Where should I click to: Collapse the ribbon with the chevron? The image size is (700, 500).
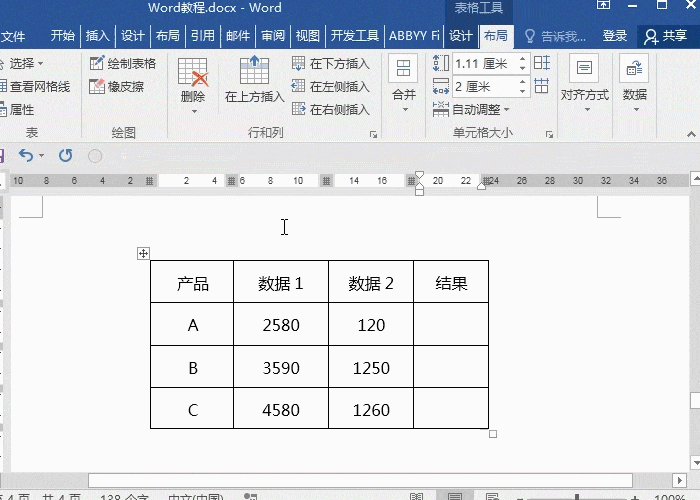[691, 134]
